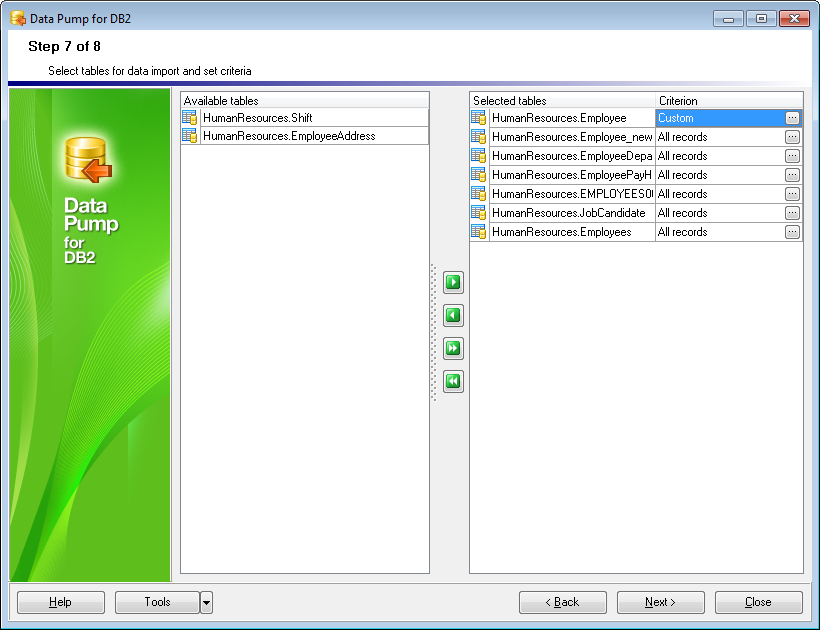Open criterion ellipsis for HumanResources.JobCandidate

(x=792, y=213)
